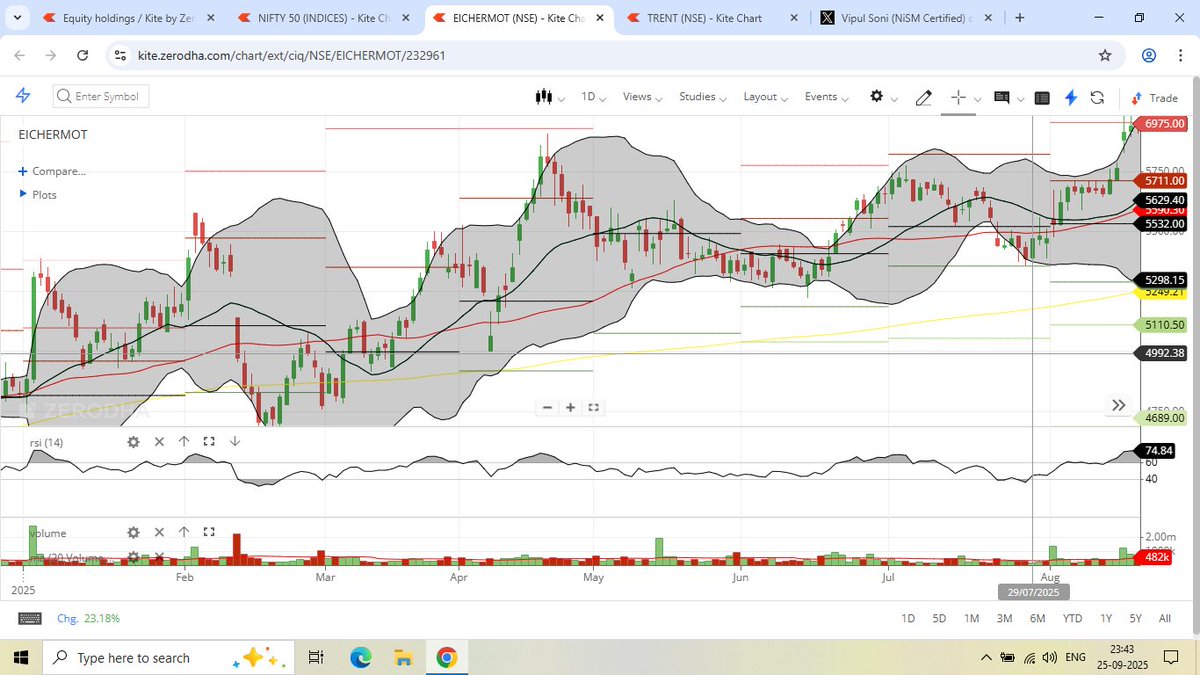Set range to All
Screen dimensions: 1200x675
coord(1165,618)
